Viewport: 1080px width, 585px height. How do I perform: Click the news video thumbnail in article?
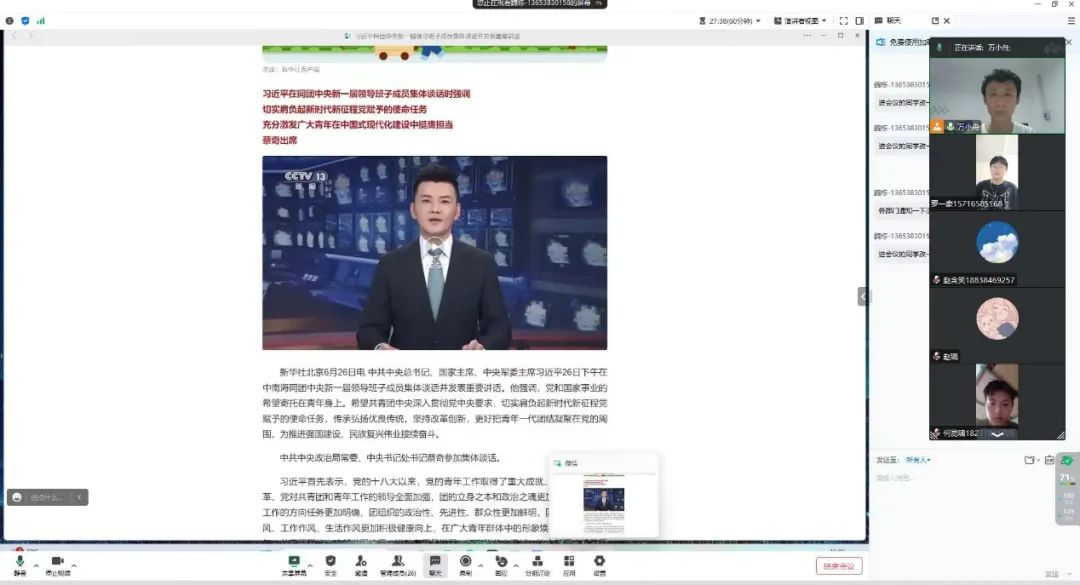(x=434, y=252)
